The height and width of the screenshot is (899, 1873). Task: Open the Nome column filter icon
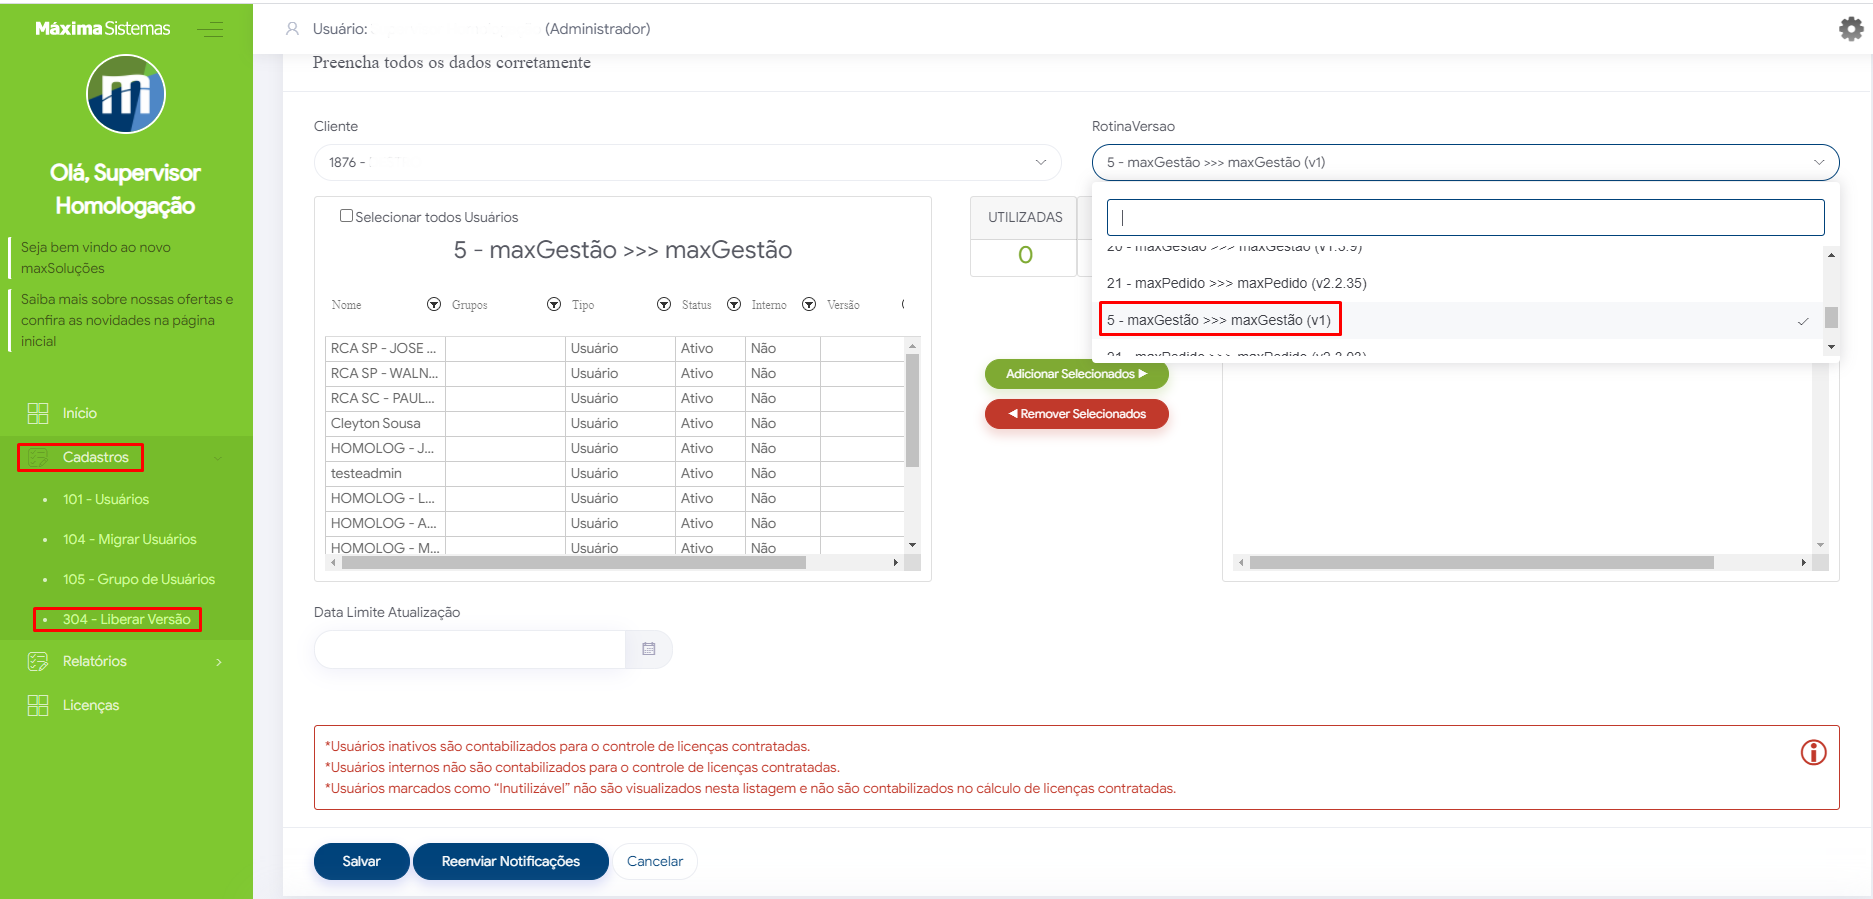pyautogui.click(x=434, y=304)
